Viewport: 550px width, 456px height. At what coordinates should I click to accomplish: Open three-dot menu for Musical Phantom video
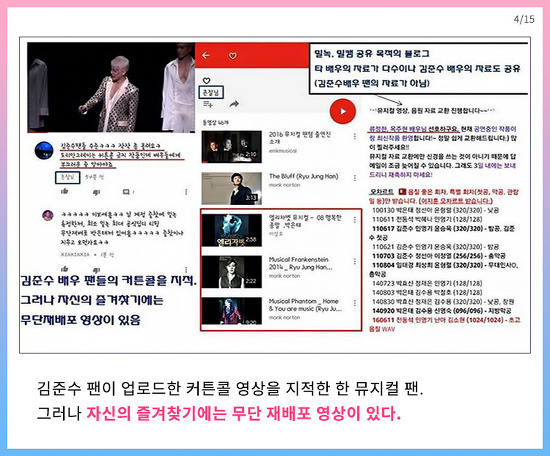(x=355, y=303)
